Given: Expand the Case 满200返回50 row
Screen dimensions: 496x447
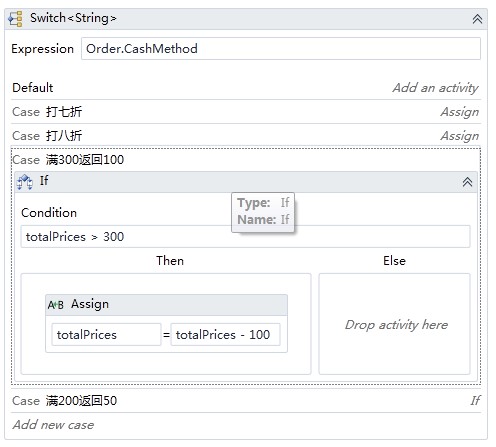Looking at the screenshot, I should (246, 401).
